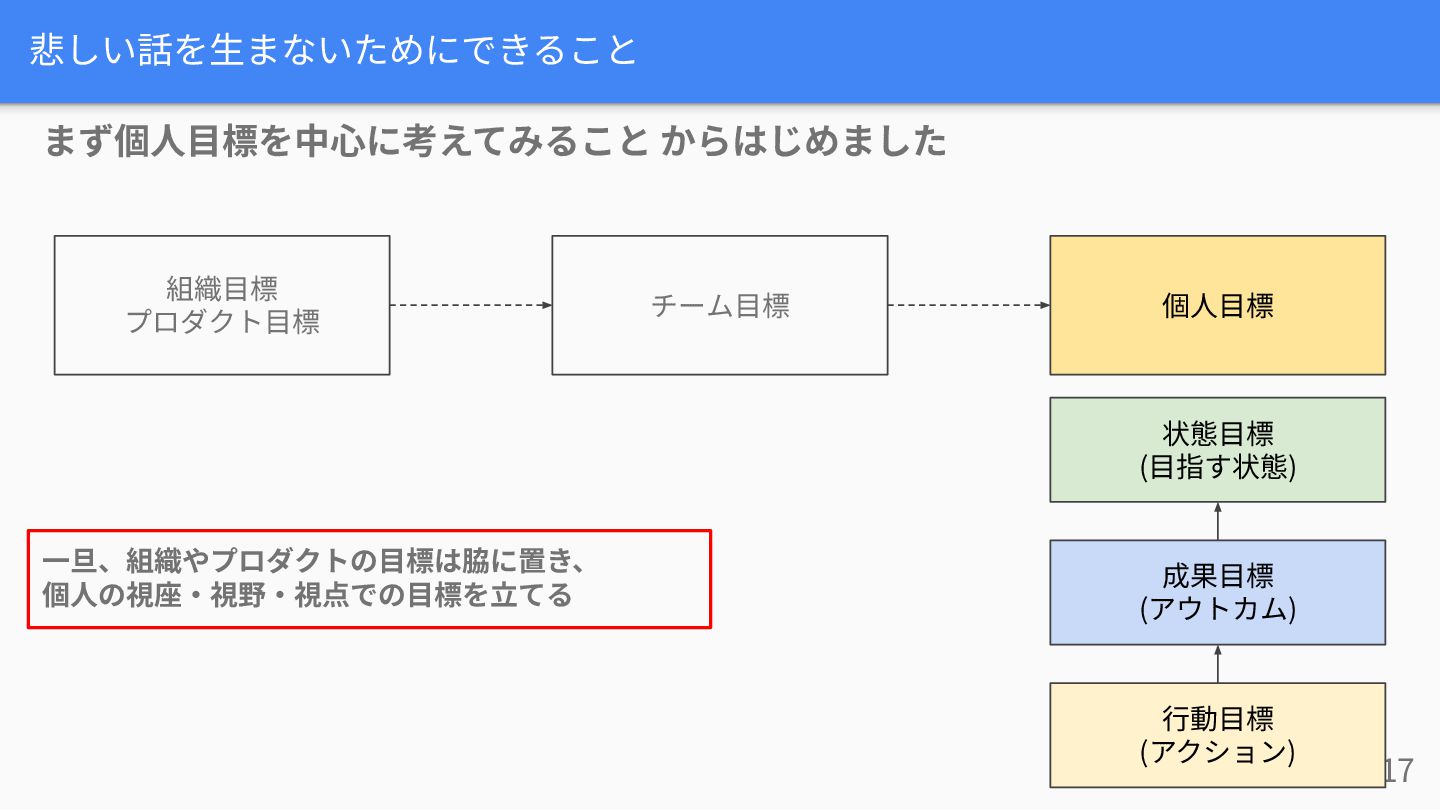Select the dashed arrow from 組織目標 to チーム目標

point(471,305)
